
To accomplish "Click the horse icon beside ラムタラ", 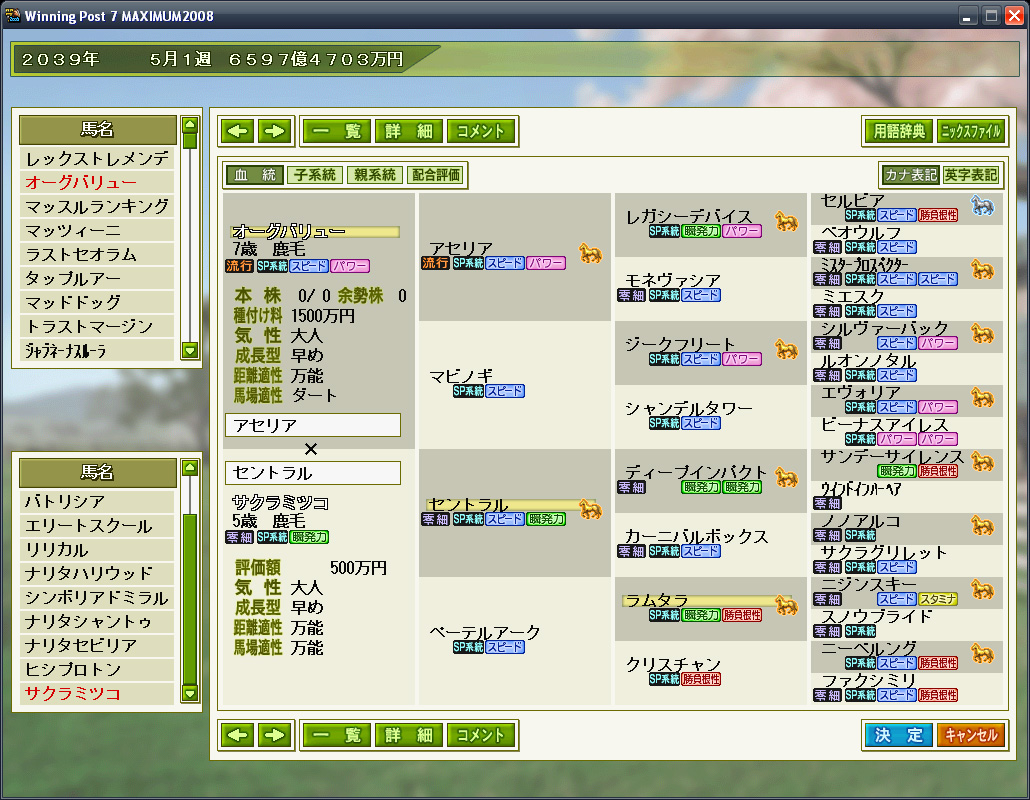I will [786, 605].
